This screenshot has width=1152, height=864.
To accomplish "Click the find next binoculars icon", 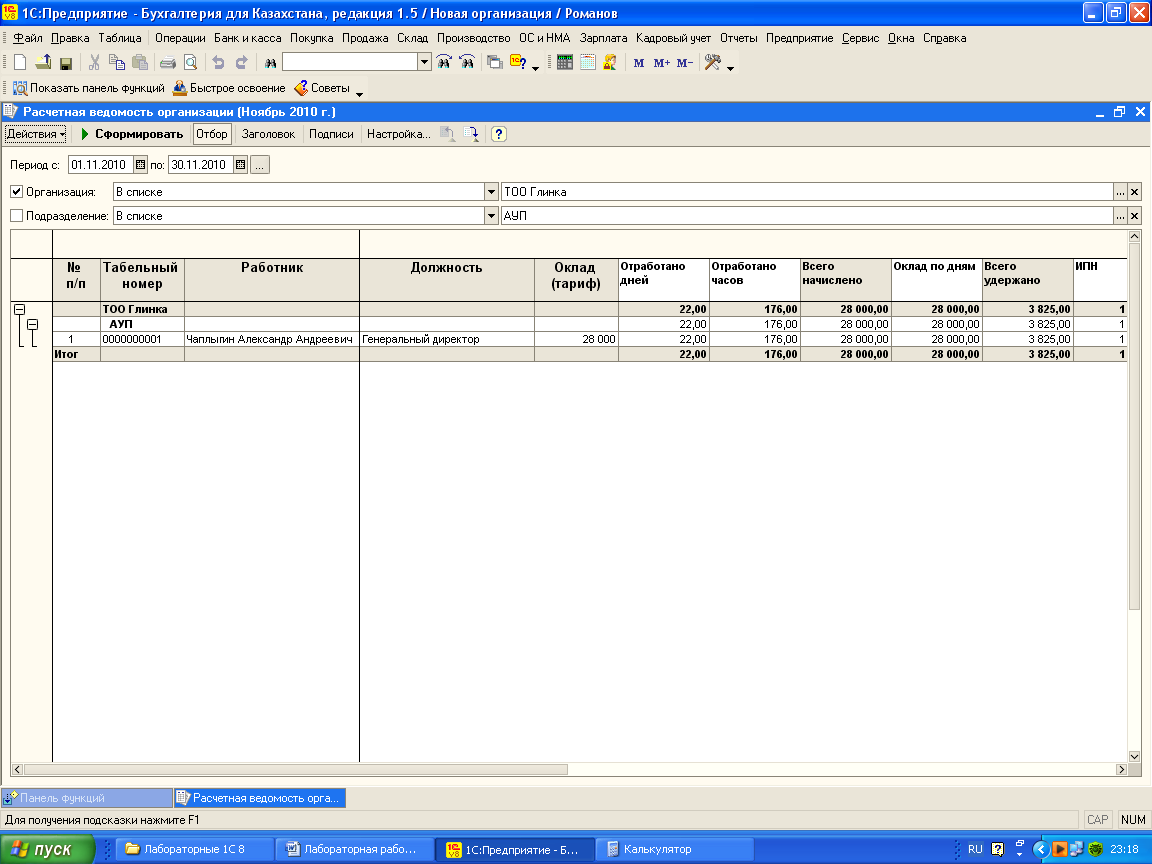I will [444, 62].
